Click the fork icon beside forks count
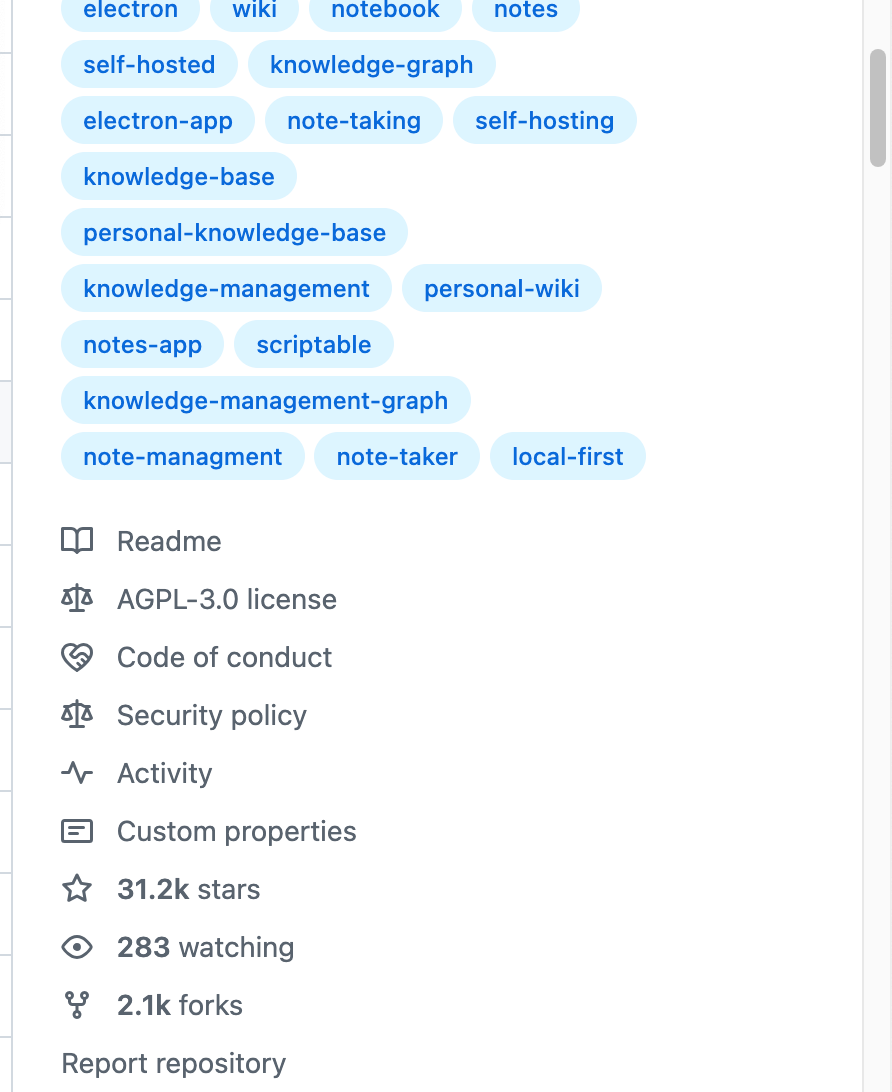The image size is (892, 1092). click(77, 1005)
